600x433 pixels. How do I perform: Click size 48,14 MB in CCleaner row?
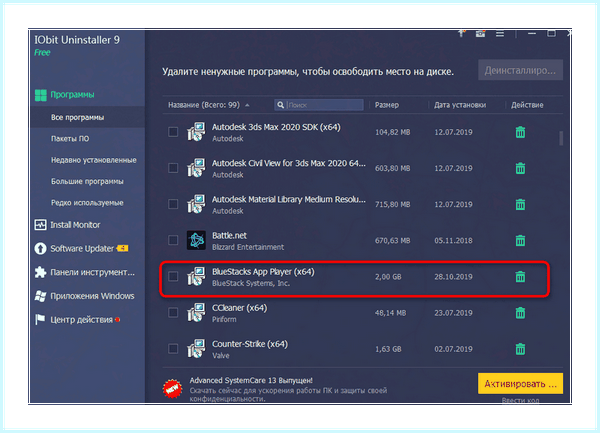(x=390, y=313)
